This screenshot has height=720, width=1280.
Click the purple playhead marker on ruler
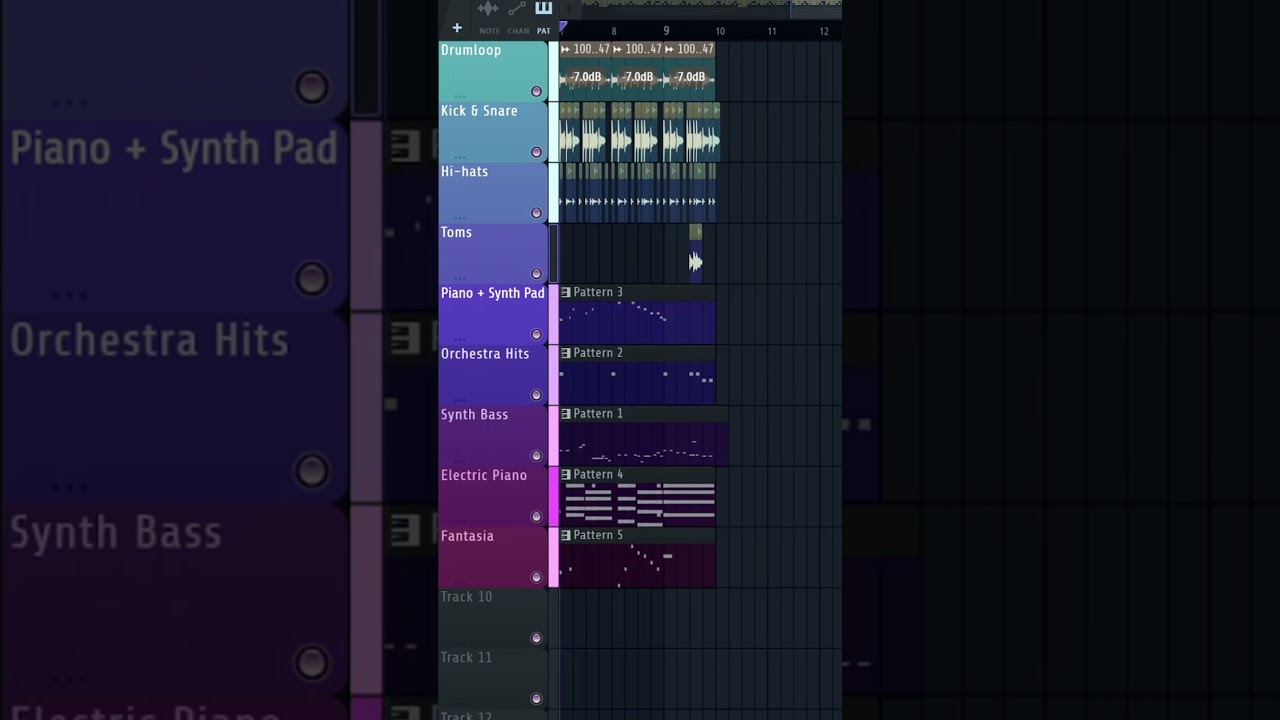[563, 27]
